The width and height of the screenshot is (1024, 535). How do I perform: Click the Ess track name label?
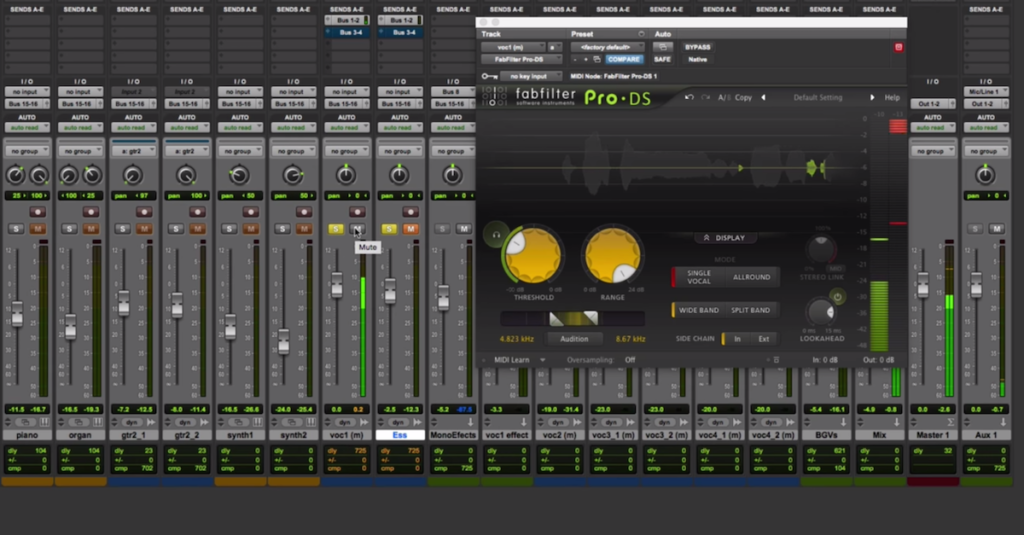[x=400, y=435]
